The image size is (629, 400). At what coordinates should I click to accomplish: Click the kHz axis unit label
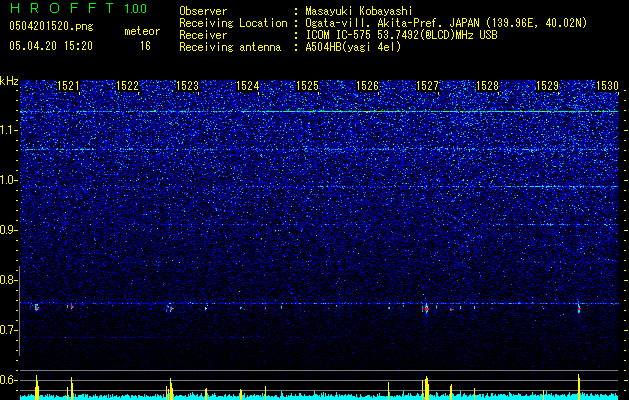click(9, 81)
